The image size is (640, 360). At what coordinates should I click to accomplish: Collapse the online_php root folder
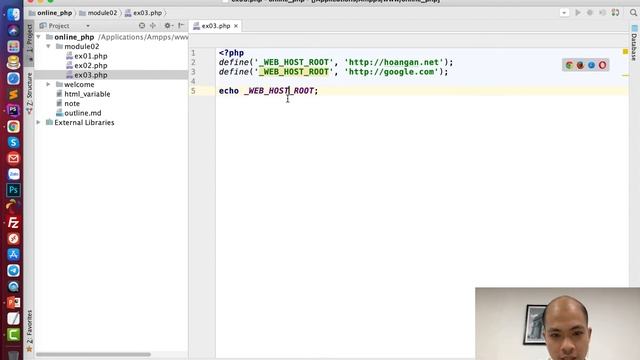(x=39, y=37)
